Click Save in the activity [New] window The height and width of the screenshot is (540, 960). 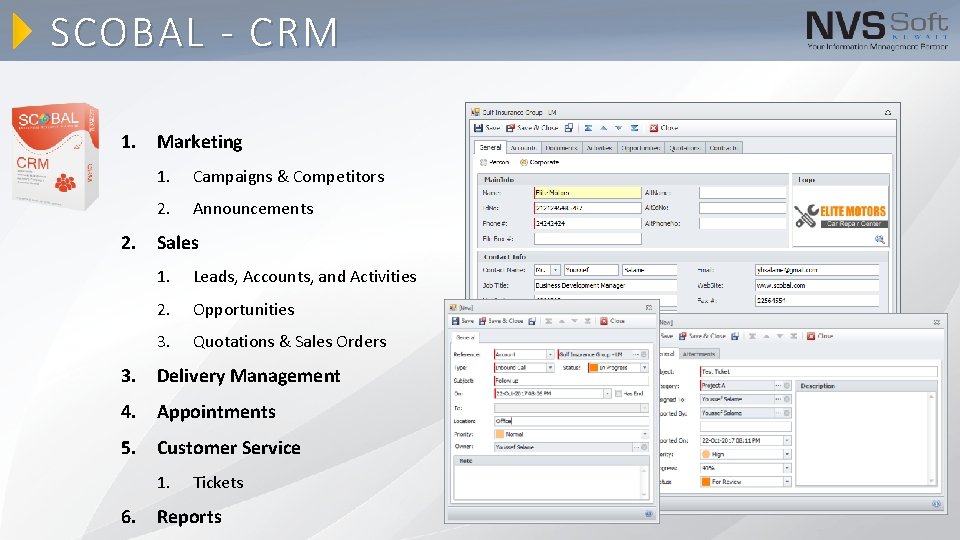[463, 321]
